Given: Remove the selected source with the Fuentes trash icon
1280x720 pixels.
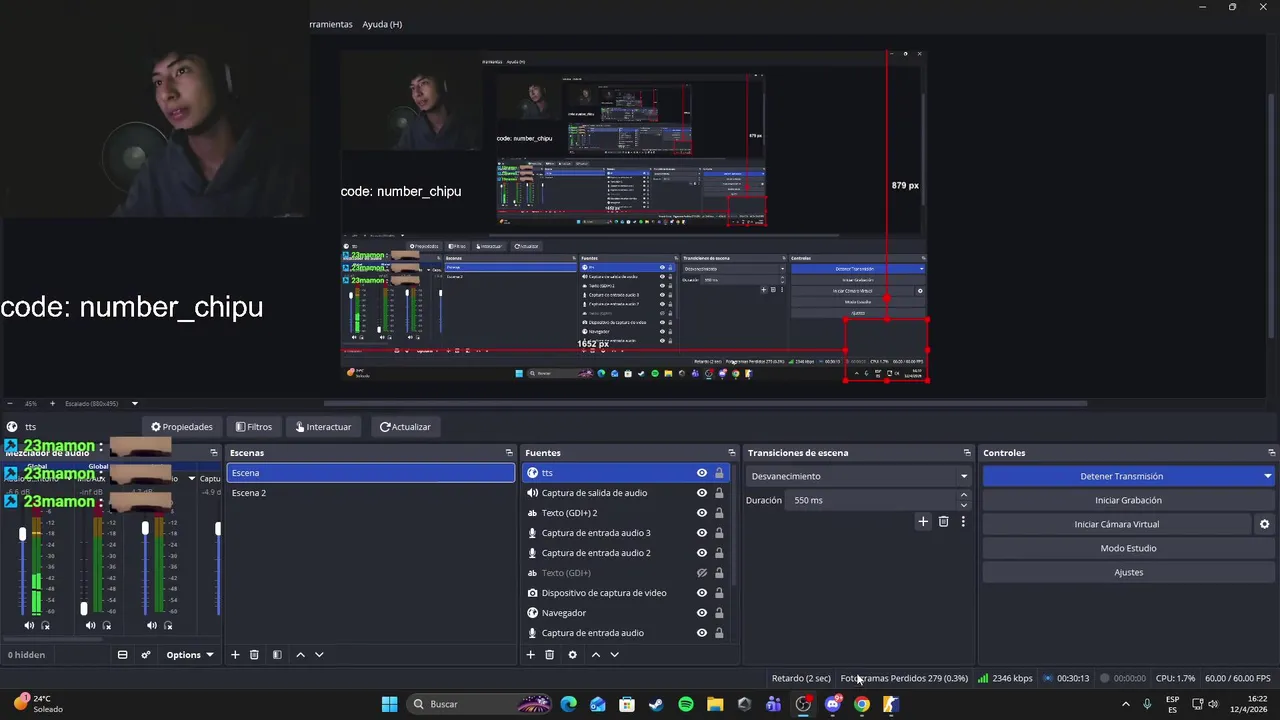Looking at the screenshot, I should pyautogui.click(x=549, y=655).
